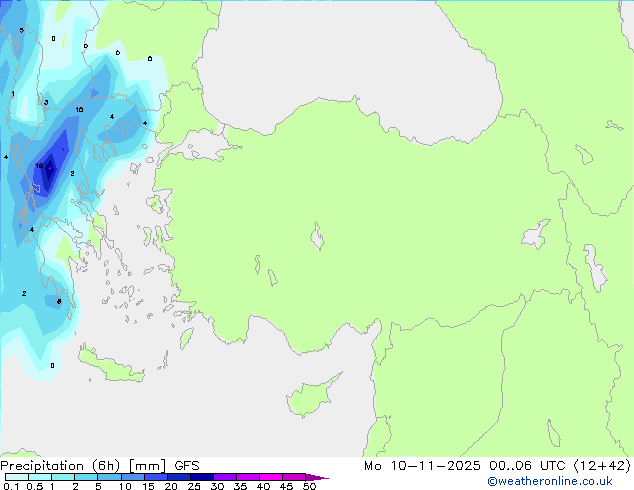The height and width of the screenshot is (490, 634).
Task: Click the legend label '45'
Action: pos(286,486)
